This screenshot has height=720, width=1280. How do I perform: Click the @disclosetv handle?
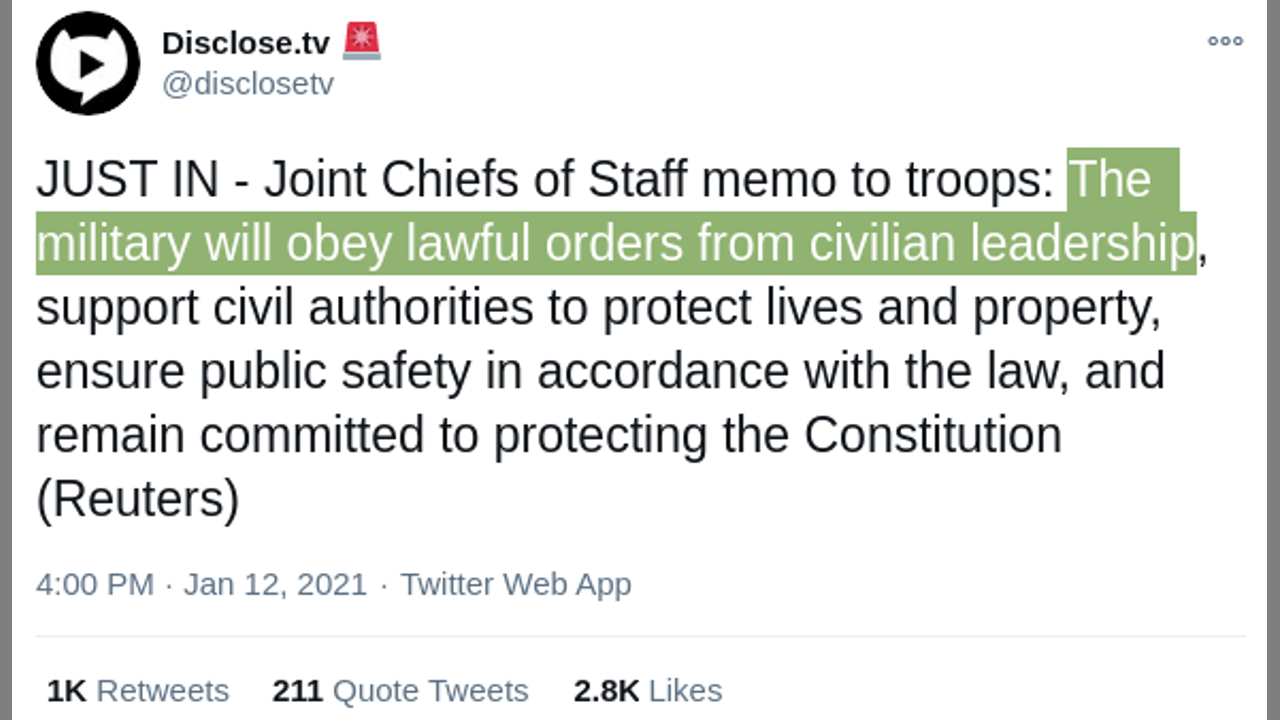[x=247, y=84]
